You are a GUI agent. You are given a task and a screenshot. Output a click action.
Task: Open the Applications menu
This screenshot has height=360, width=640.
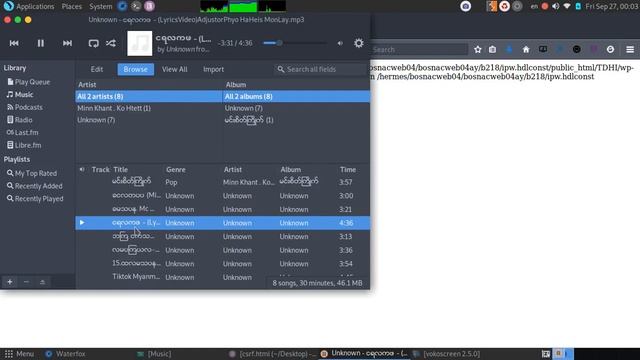coord(29,6)
